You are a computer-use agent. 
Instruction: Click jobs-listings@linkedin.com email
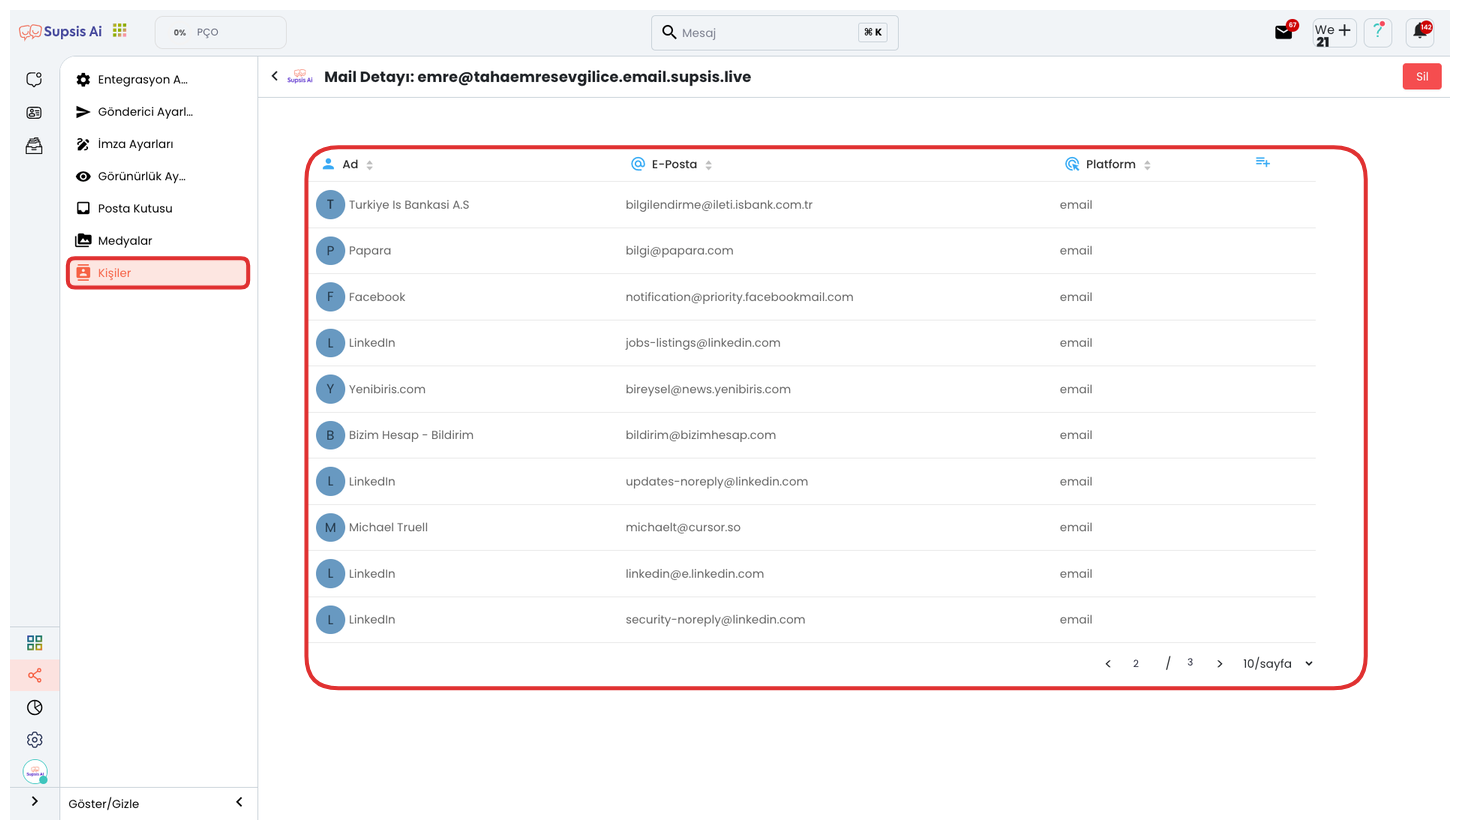[703, 343]
